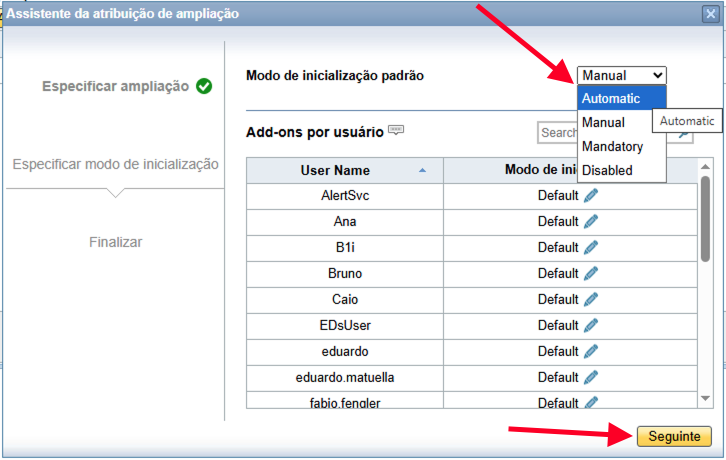Click the user search input field
726x460 pixels.
click(x=557, y=133)
